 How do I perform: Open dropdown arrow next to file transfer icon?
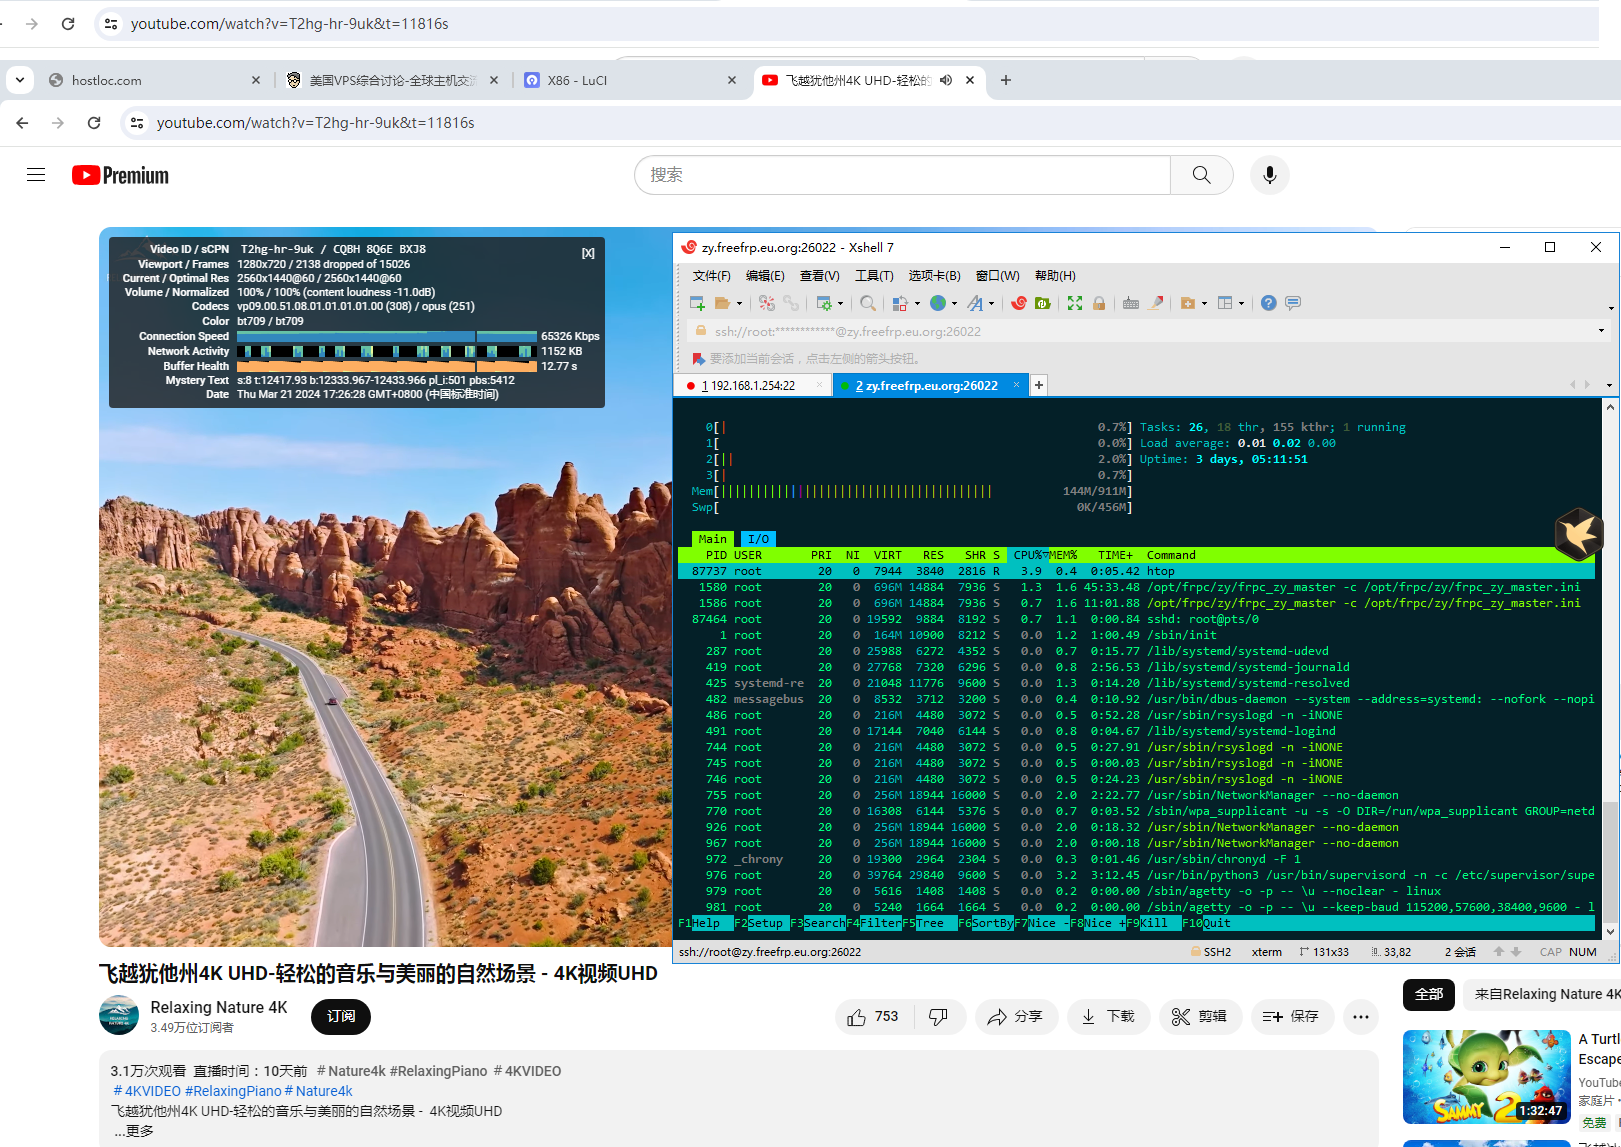click(x=917, y=303)
